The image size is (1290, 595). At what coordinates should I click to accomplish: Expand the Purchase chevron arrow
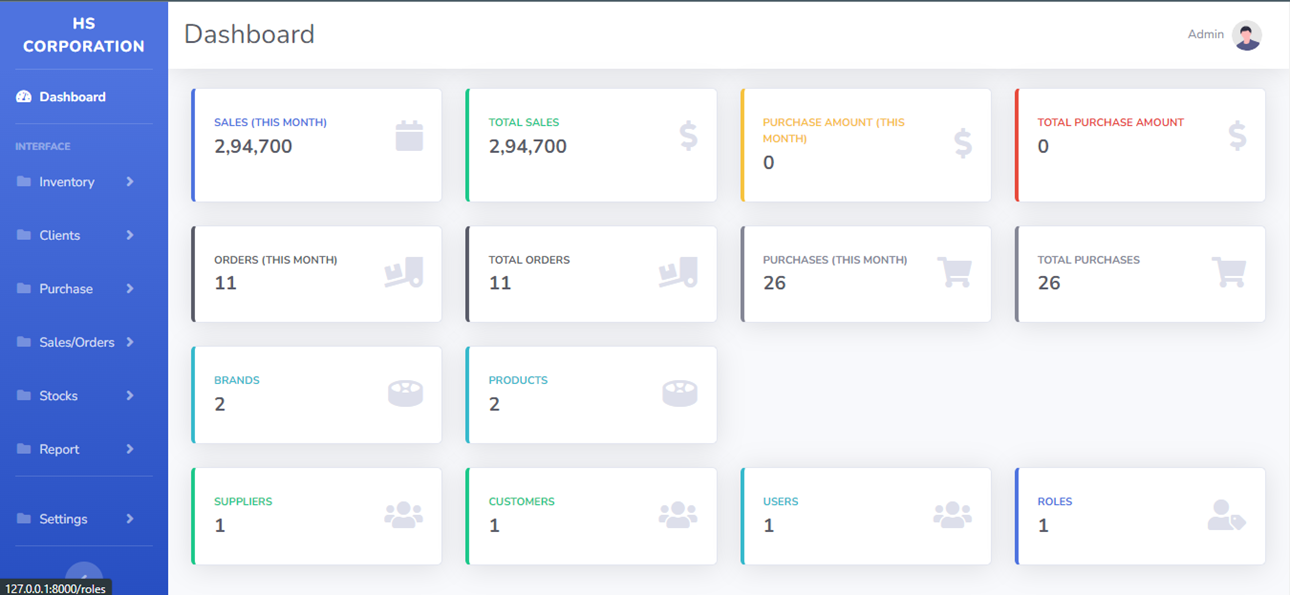pos(130,289)
